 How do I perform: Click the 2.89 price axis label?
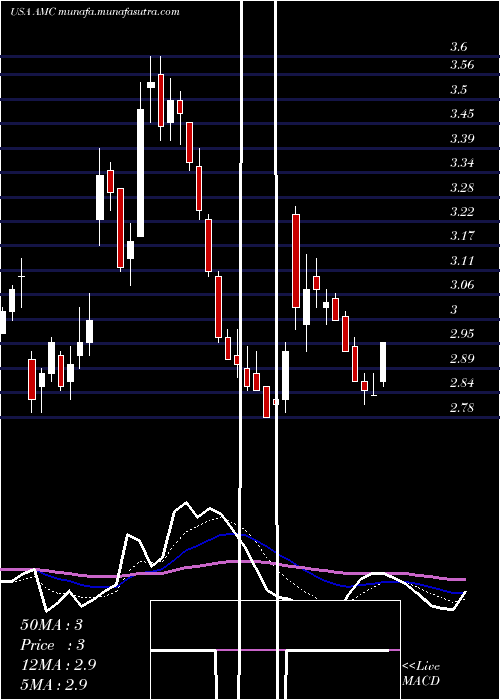461,358
